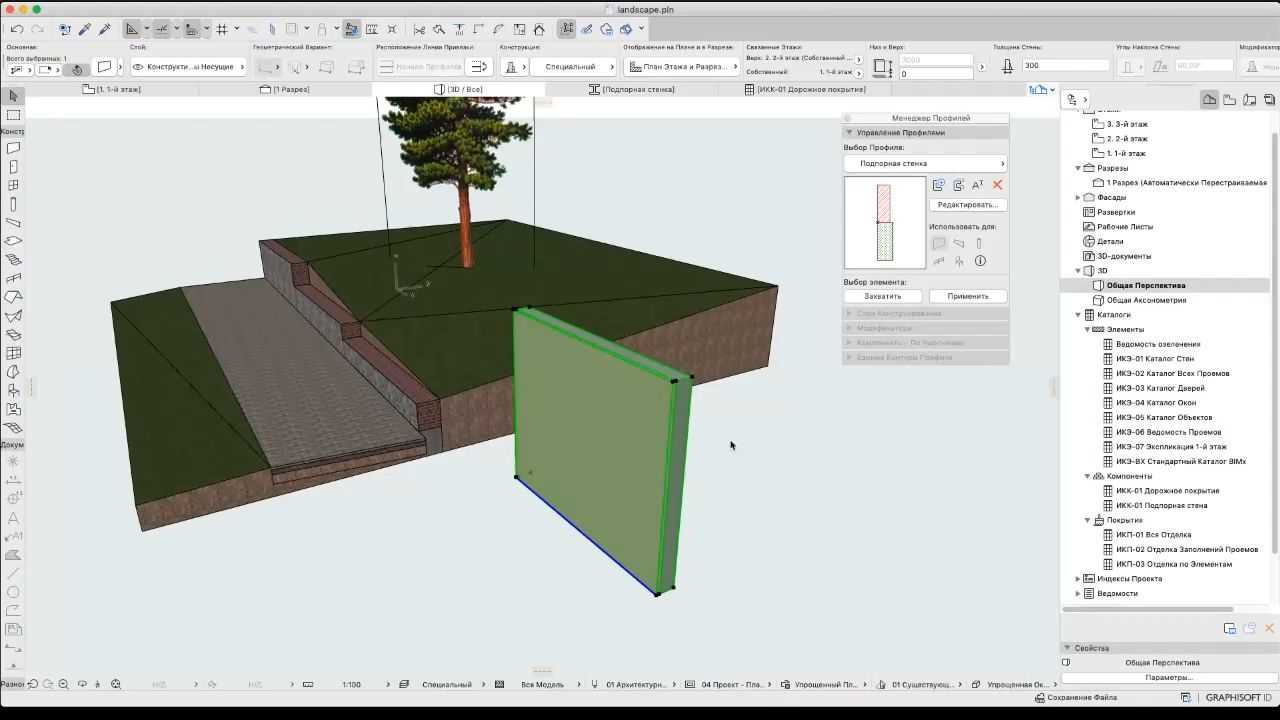Switch to the 1 Разрез tab

click(x=285, y=89)
